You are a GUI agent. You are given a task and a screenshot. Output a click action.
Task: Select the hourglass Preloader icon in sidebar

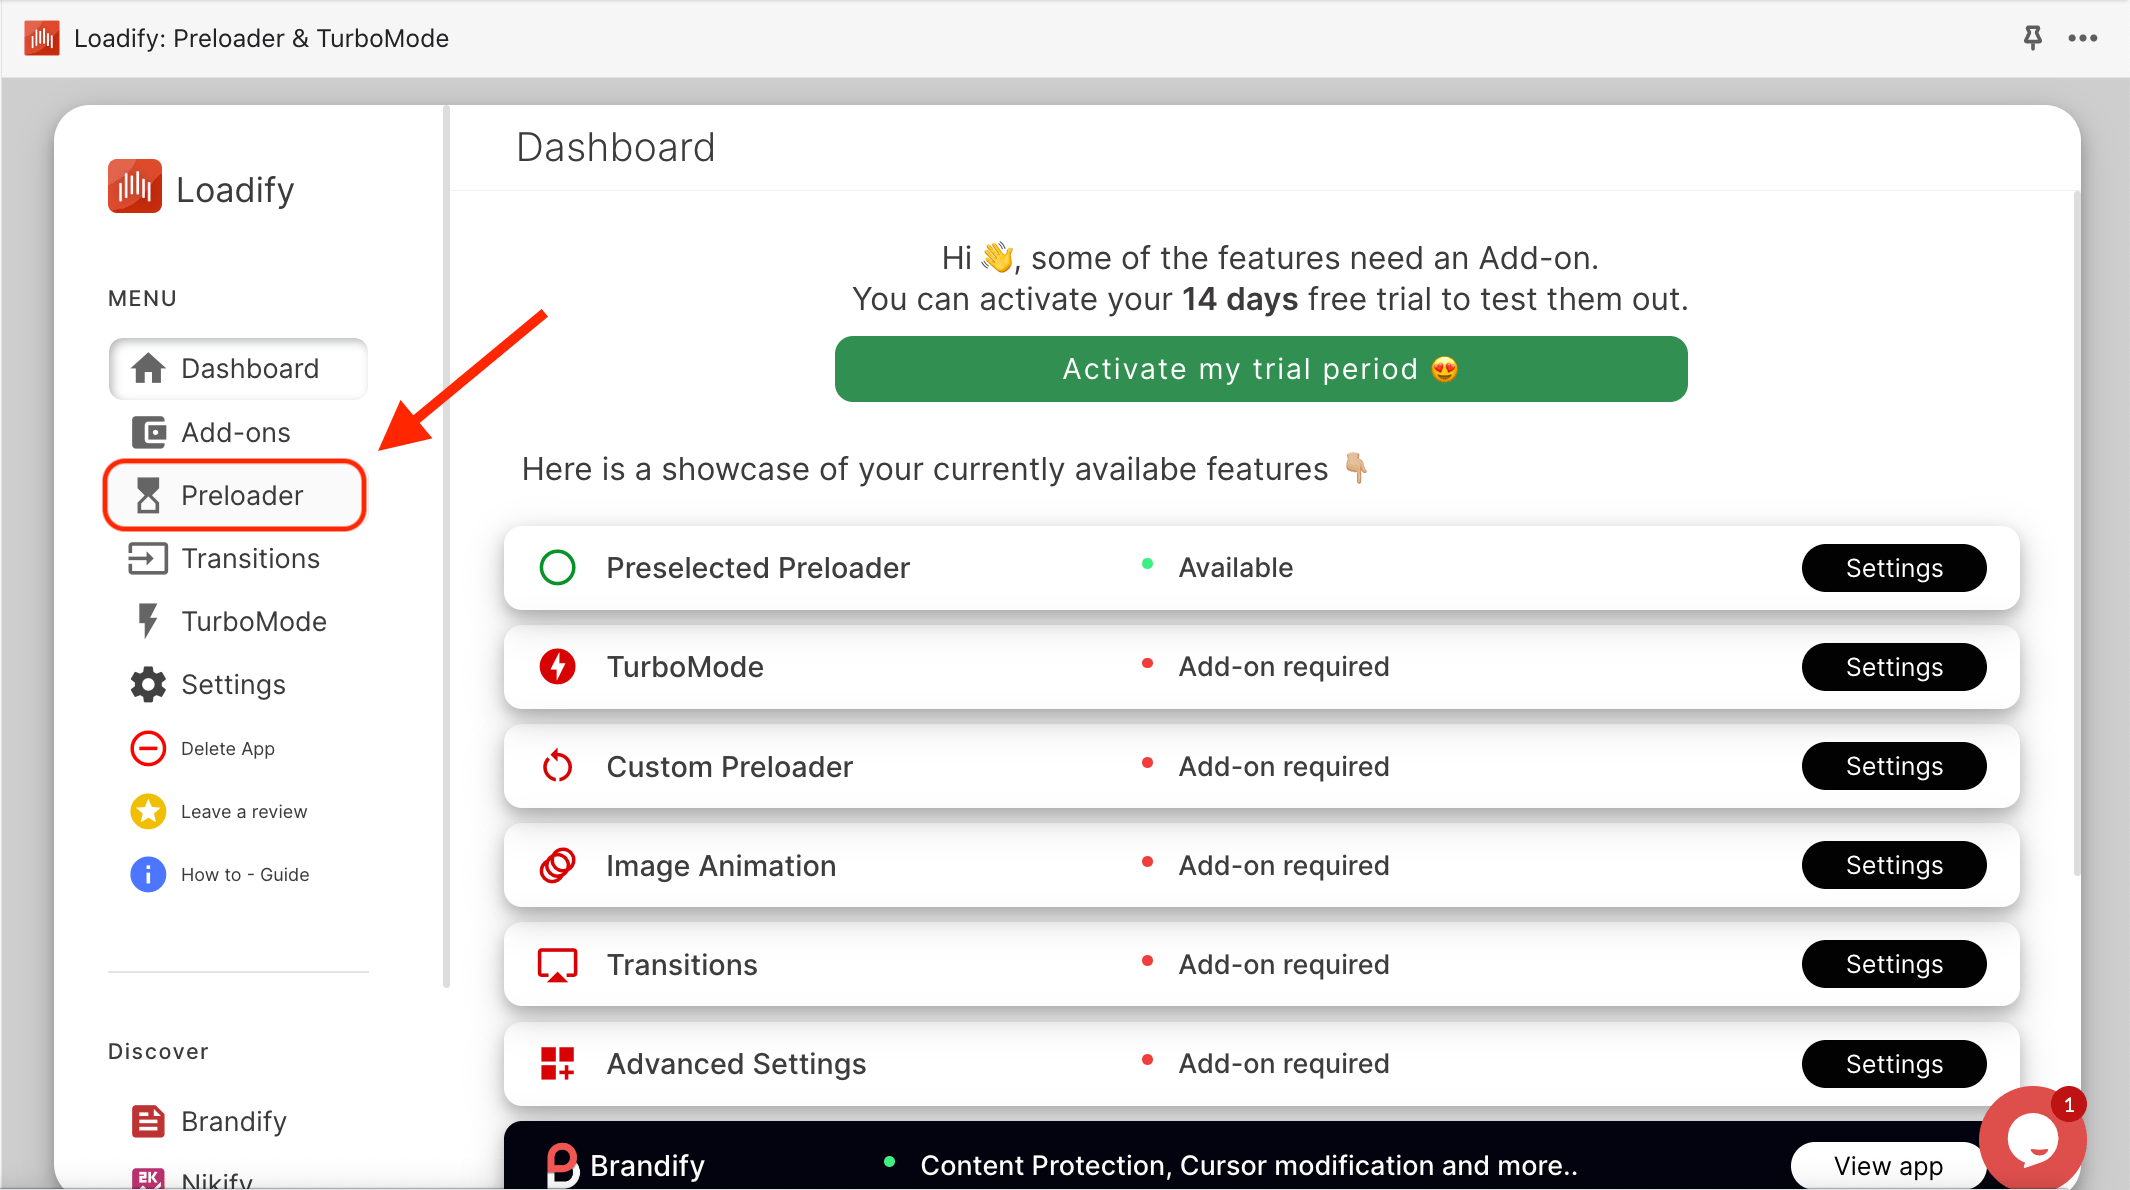point(147,495)
